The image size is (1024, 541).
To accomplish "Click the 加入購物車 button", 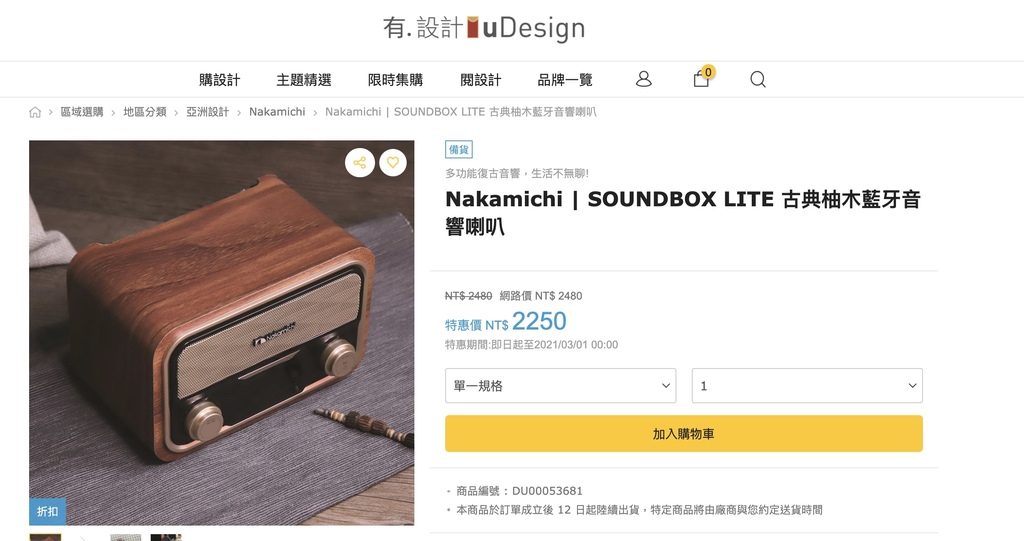I will (684, 434).
